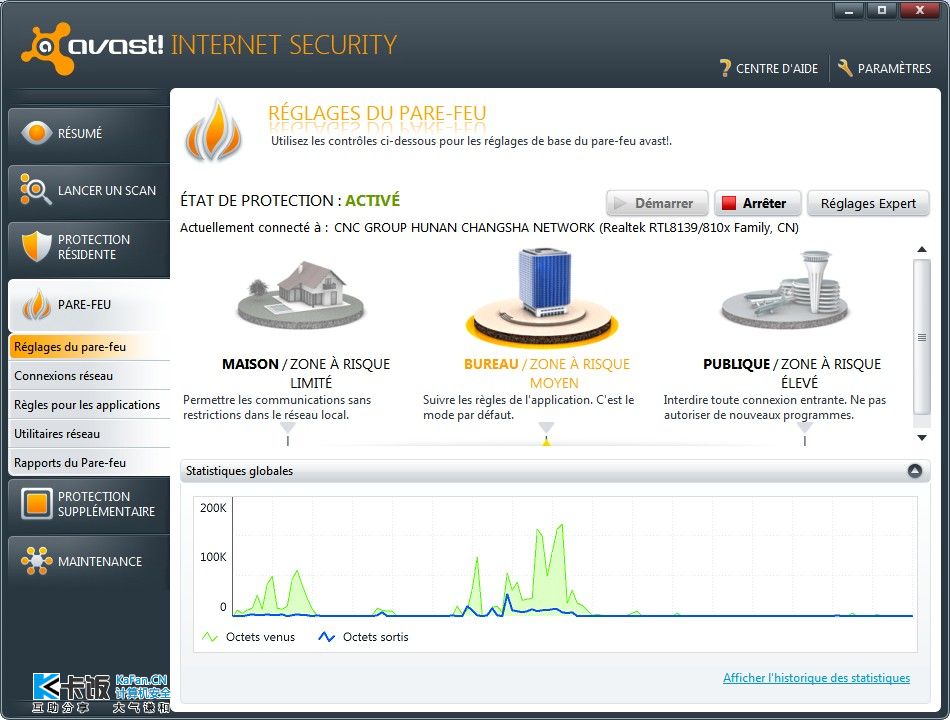Image resolution: width=950 pixels, height=720 pixels.
Task: Open Connexions réseau submenu item
Action: click(x=89, y=376)
